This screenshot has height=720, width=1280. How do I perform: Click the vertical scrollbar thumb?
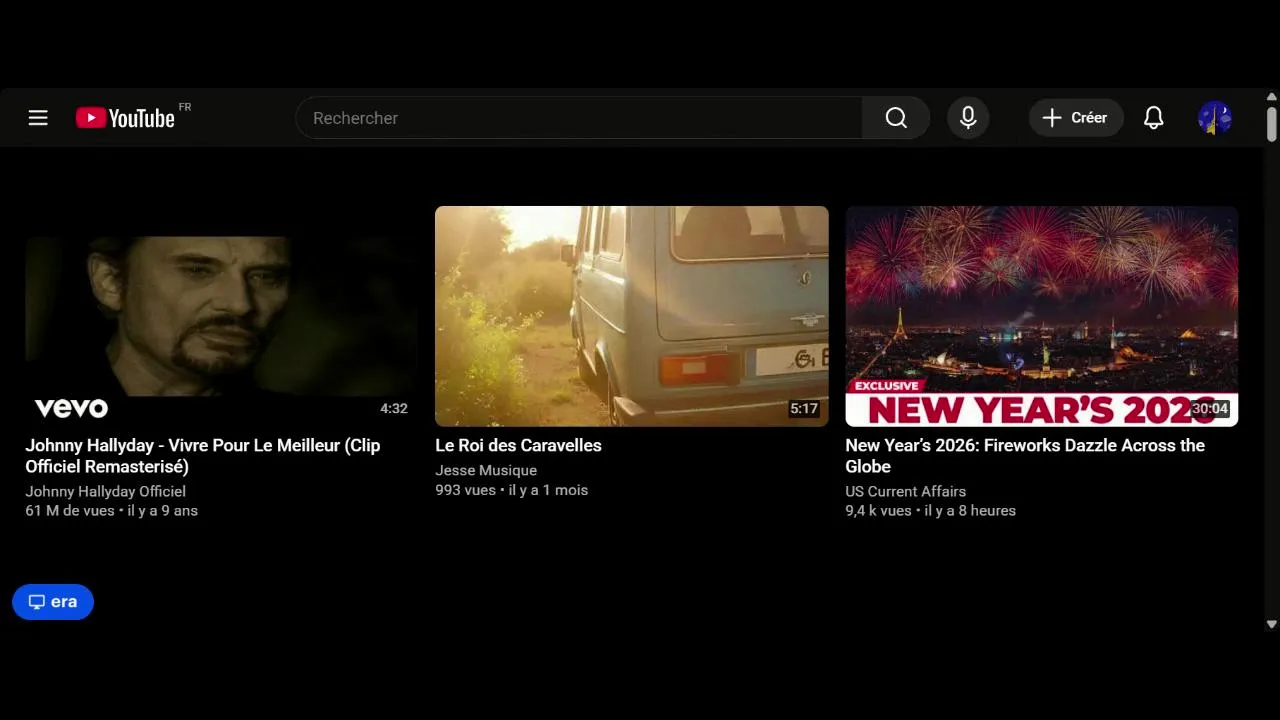(x=1272, y=124)
